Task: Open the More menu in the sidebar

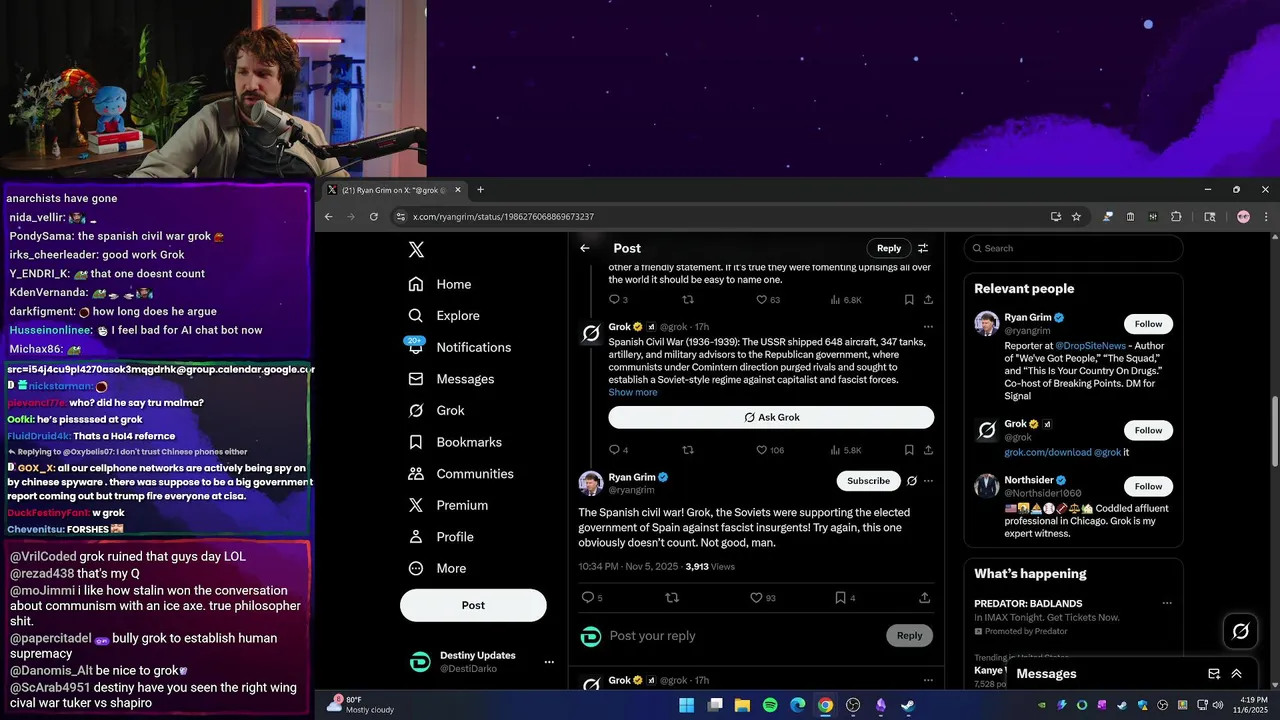Action: click(438, 568)
